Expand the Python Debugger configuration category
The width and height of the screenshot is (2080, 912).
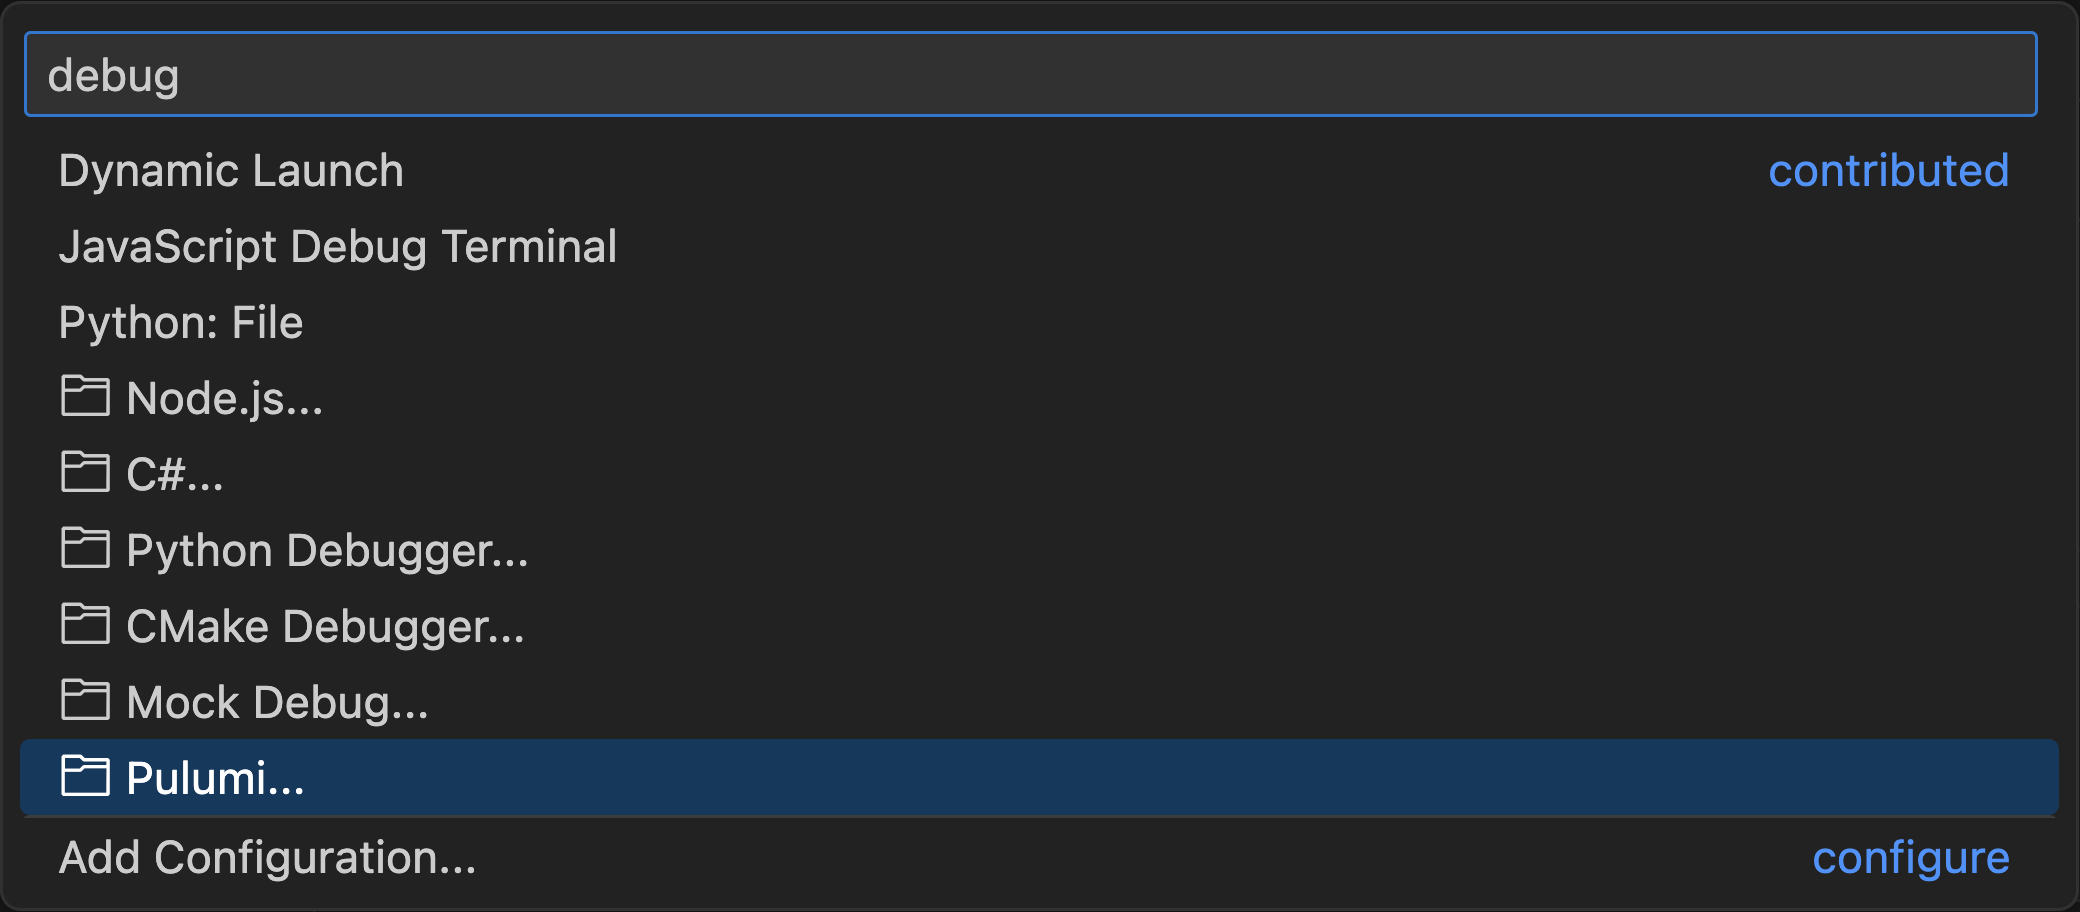point(327,549)
